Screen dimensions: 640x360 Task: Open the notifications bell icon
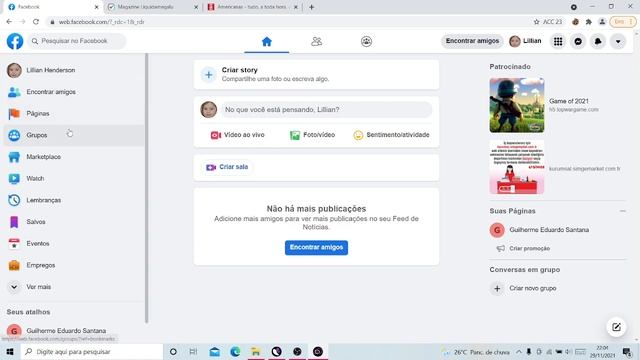(x=598, y=41)
